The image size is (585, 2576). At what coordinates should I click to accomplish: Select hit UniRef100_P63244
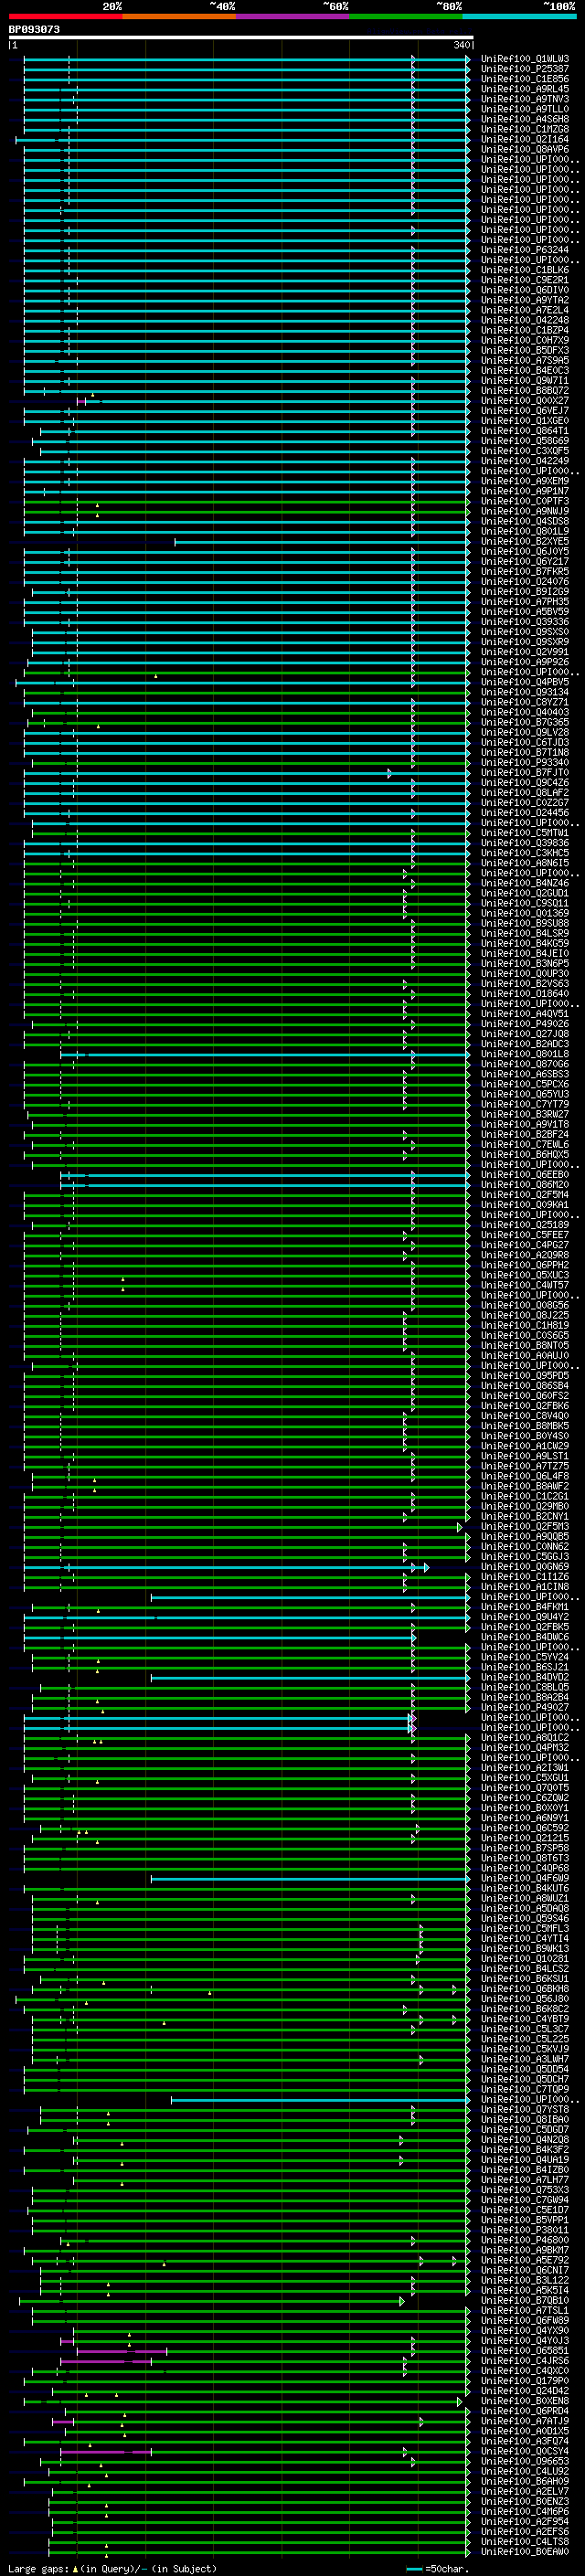(525, 250)
